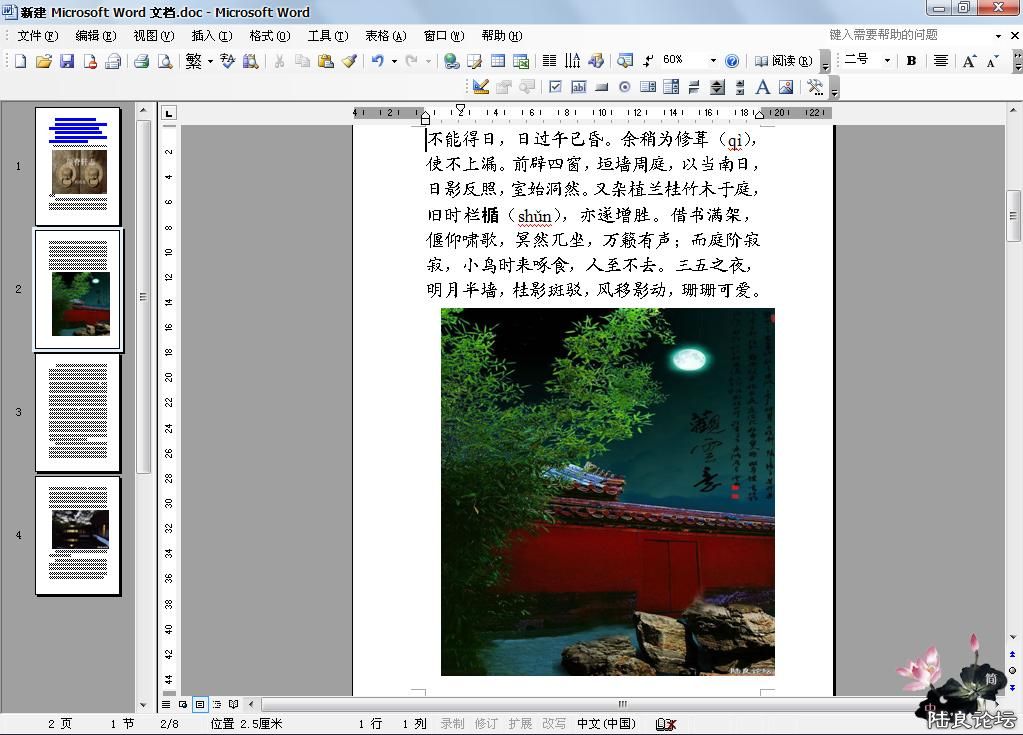The height and width of the screenshot is (735, 1023).
Task: Insert a checkbox control from the Control Toolbox
Action: (555, 87)
